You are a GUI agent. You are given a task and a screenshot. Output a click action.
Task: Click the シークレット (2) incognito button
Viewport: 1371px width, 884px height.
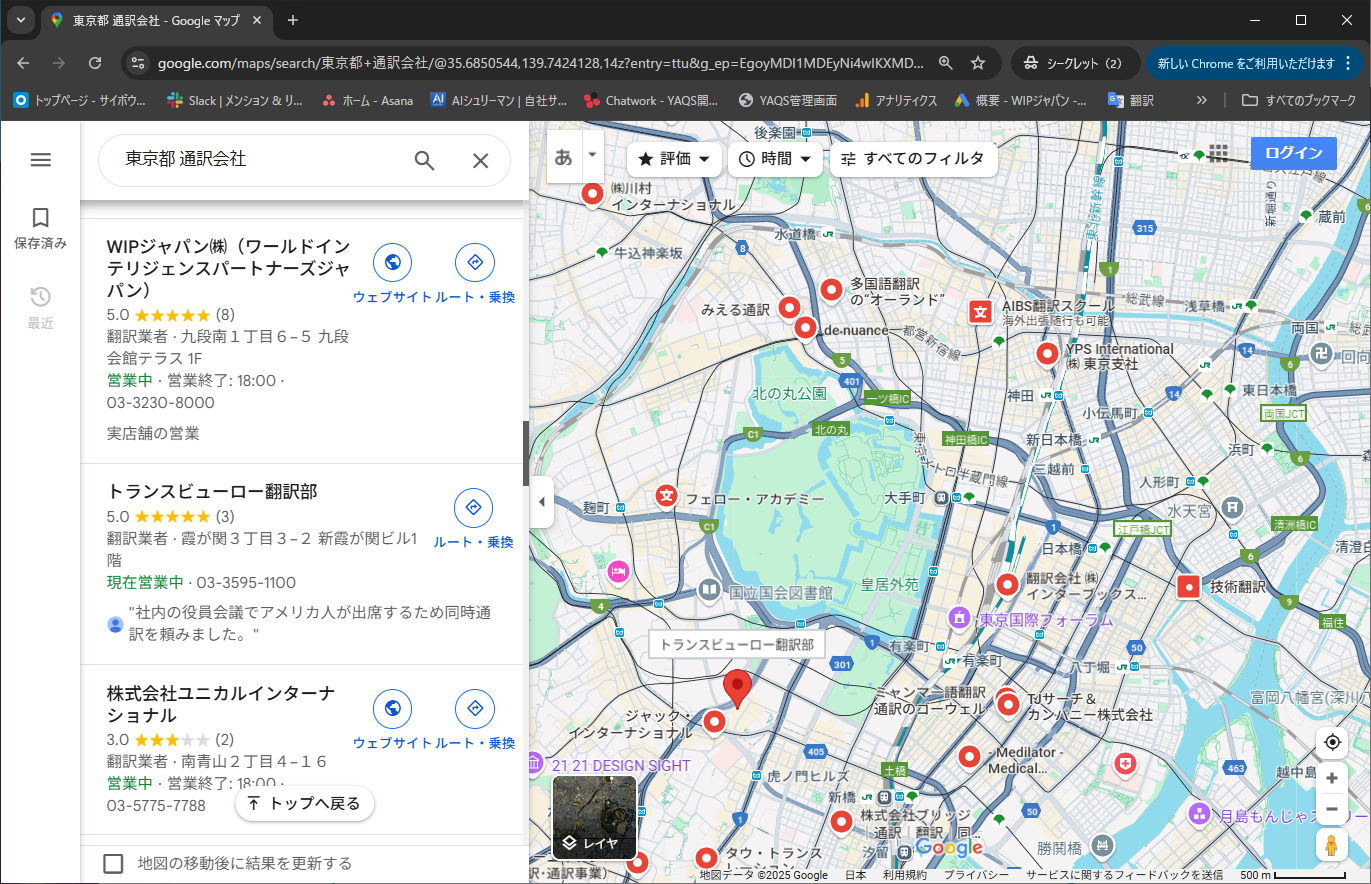coord(1076,63)
